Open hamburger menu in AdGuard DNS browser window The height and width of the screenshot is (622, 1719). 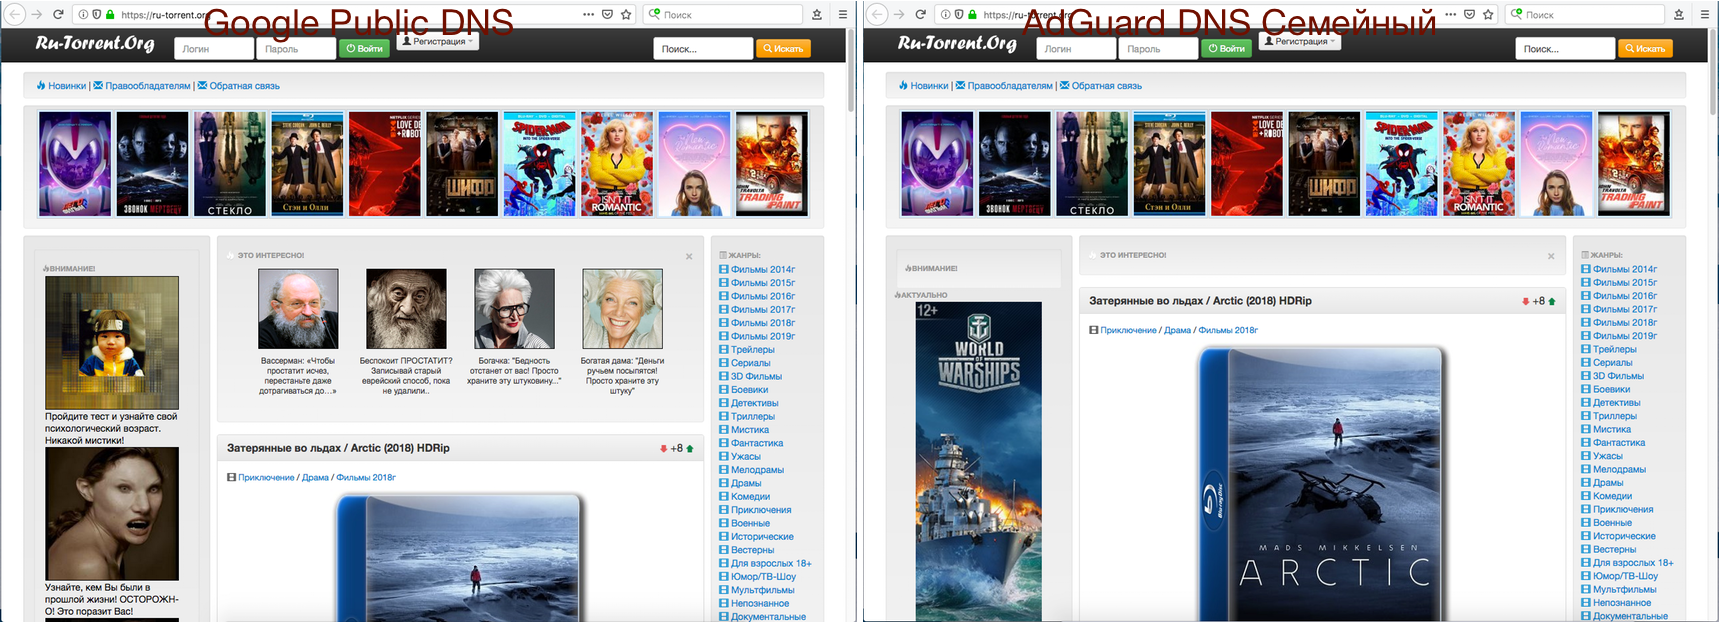(x=1705, y=15)
